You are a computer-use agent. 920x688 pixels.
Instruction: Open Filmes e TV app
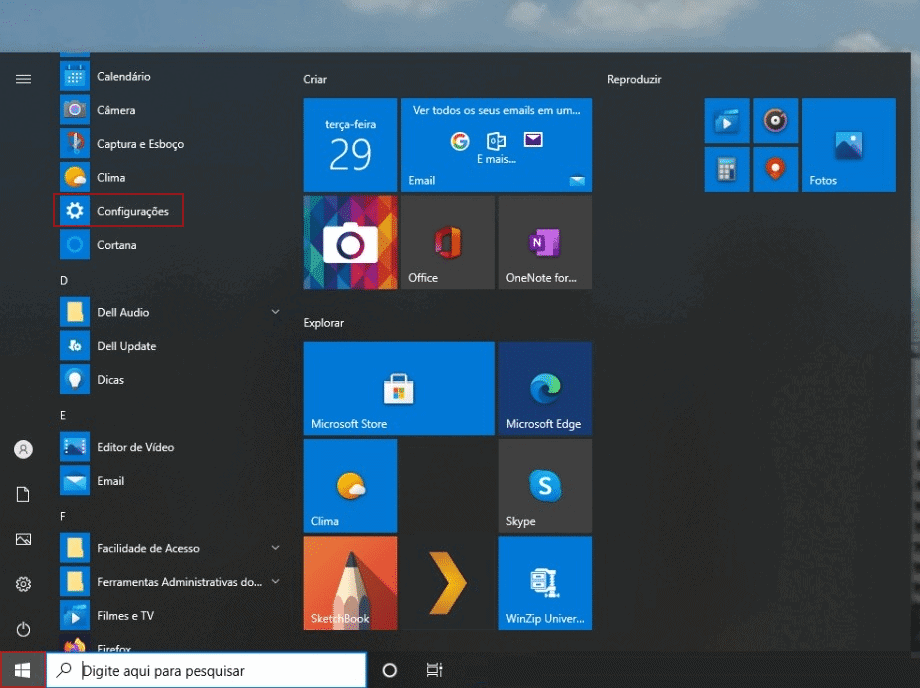tap(170, 615)
